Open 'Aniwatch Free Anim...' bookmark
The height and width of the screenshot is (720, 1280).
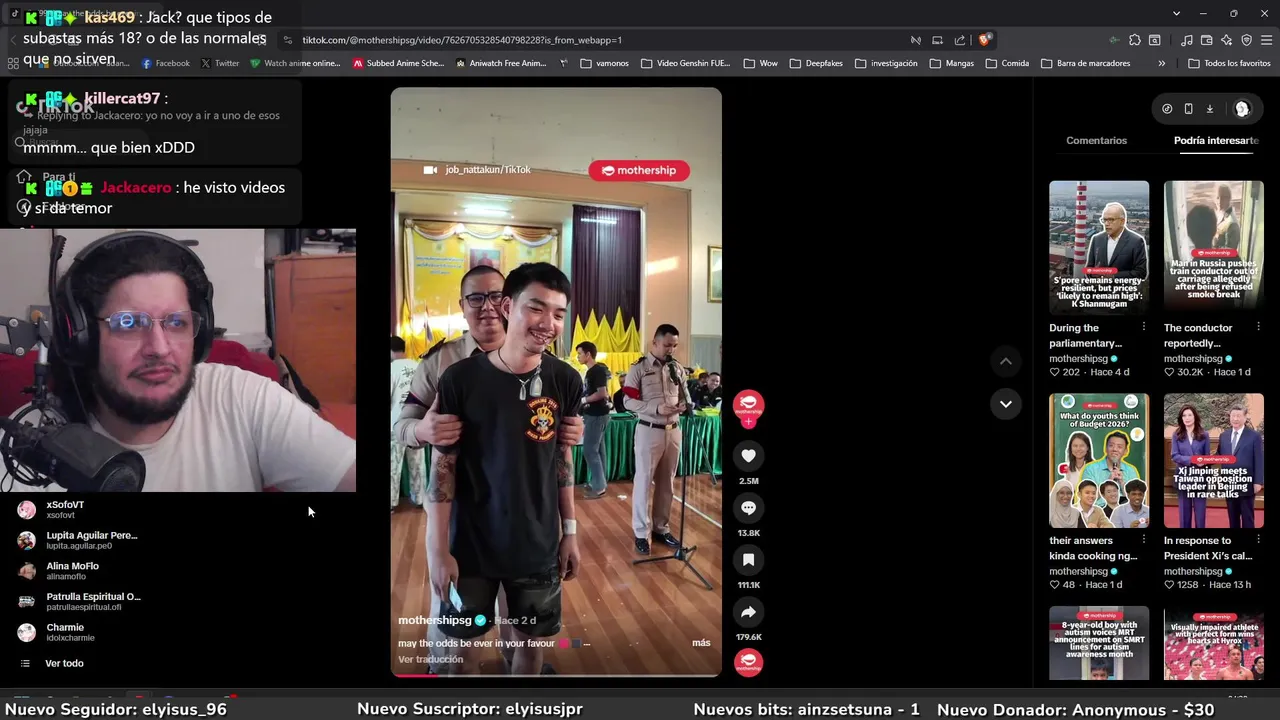(501, 63)
